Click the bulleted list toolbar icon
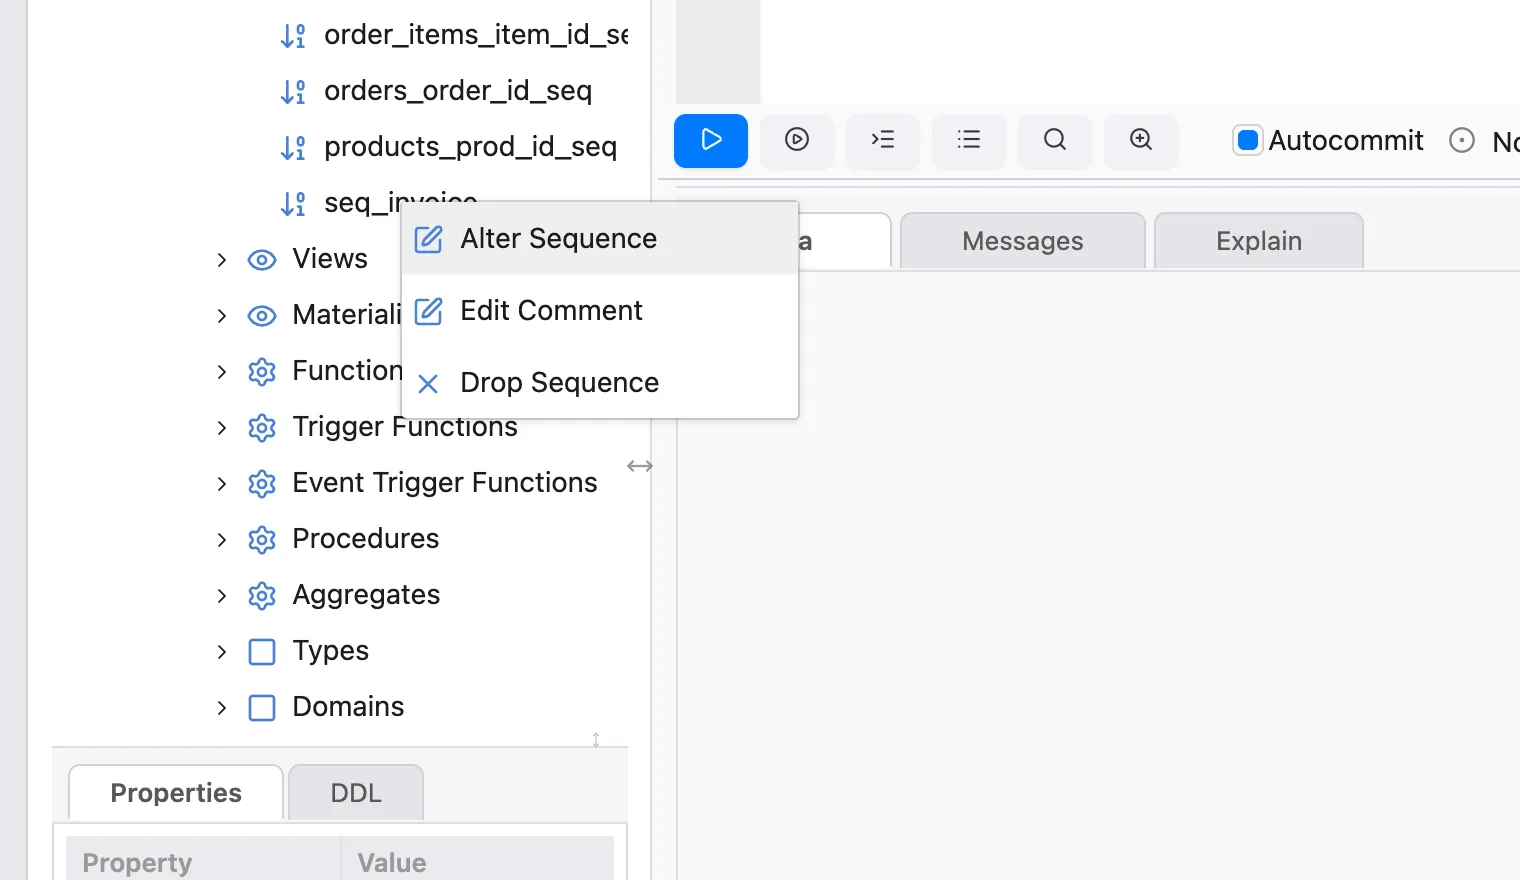The width and height of the screenshot is (1520, 880). (x=969, y=140)
